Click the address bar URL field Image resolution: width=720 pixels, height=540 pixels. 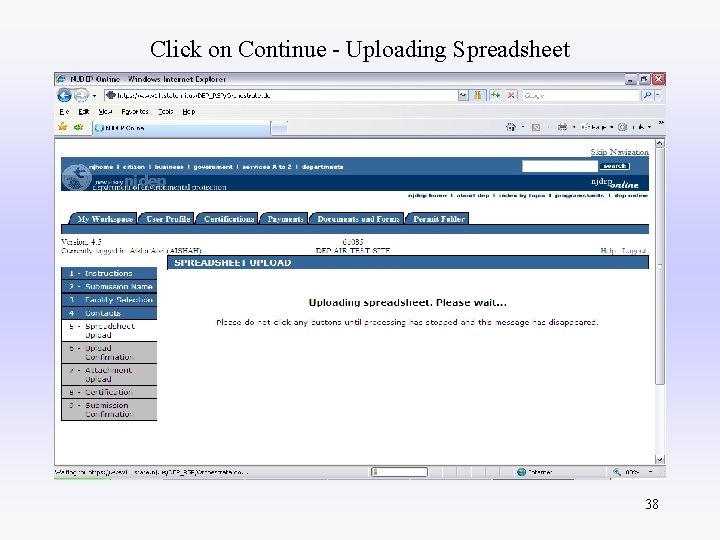(280, 95)
